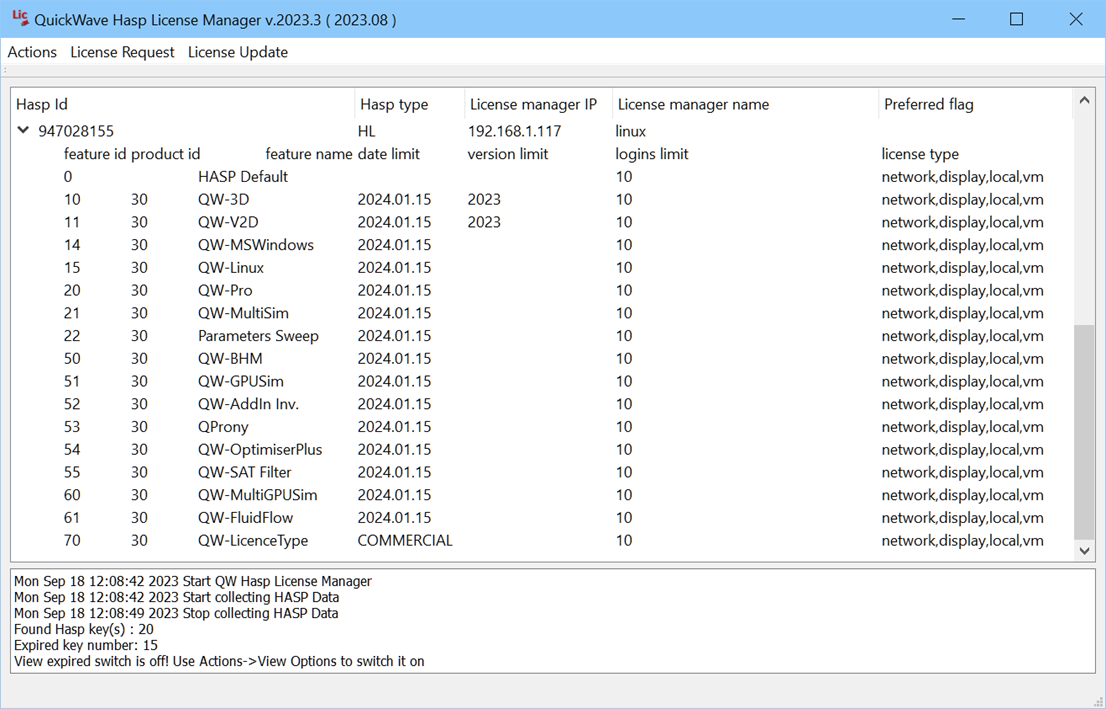Select the QW-OptimiserPlus feature row
This screenshot has width=1106, height=709.
542,449
